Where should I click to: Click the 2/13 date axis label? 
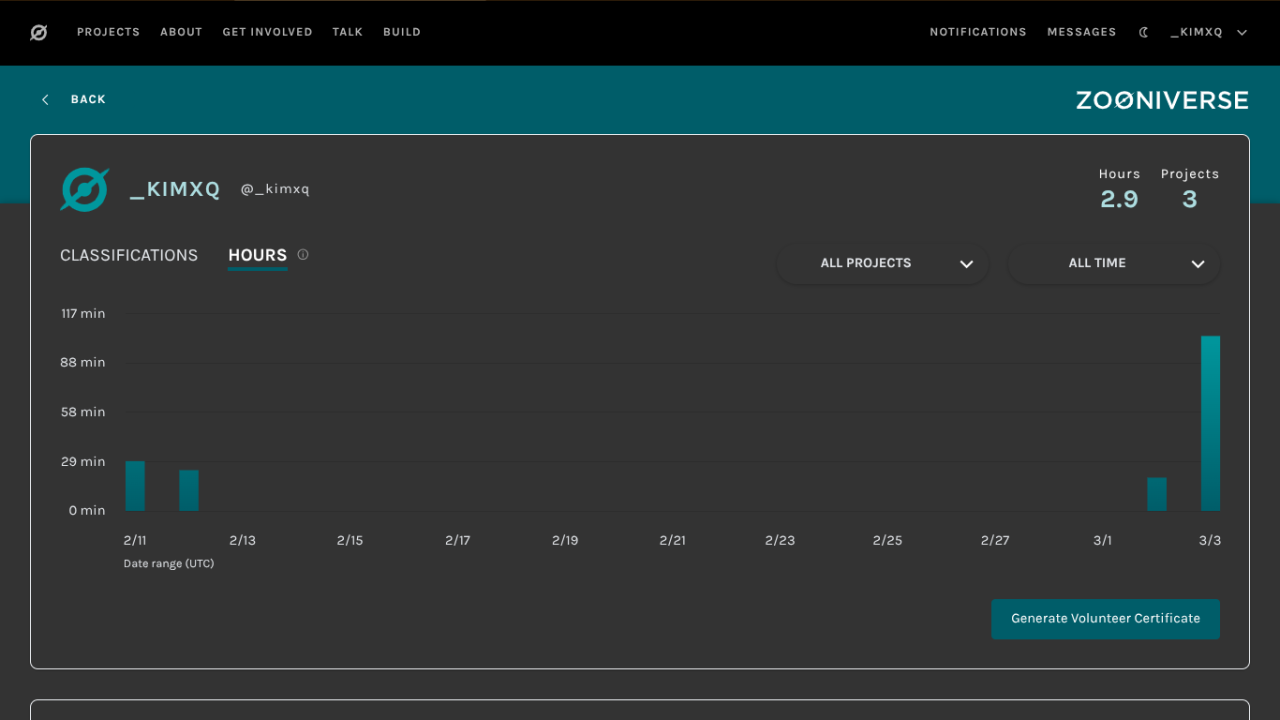(x=243, y=541)
